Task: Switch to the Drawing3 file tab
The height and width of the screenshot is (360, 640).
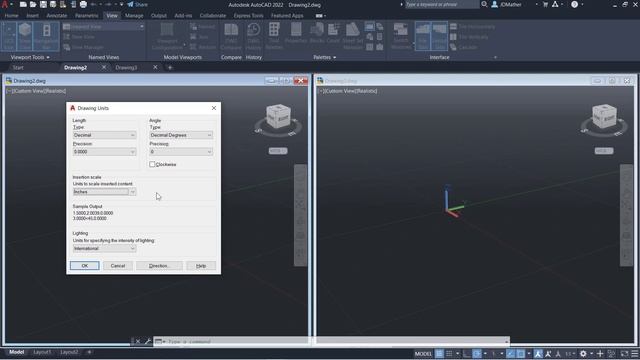Action: click(x=126, y=67)
